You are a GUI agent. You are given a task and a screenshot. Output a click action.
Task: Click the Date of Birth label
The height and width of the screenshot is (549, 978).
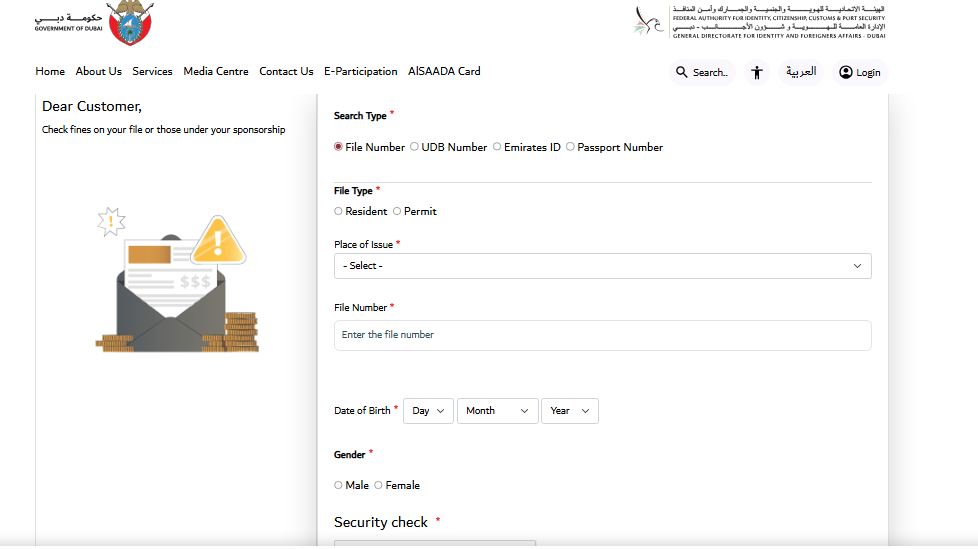(362, 411)
